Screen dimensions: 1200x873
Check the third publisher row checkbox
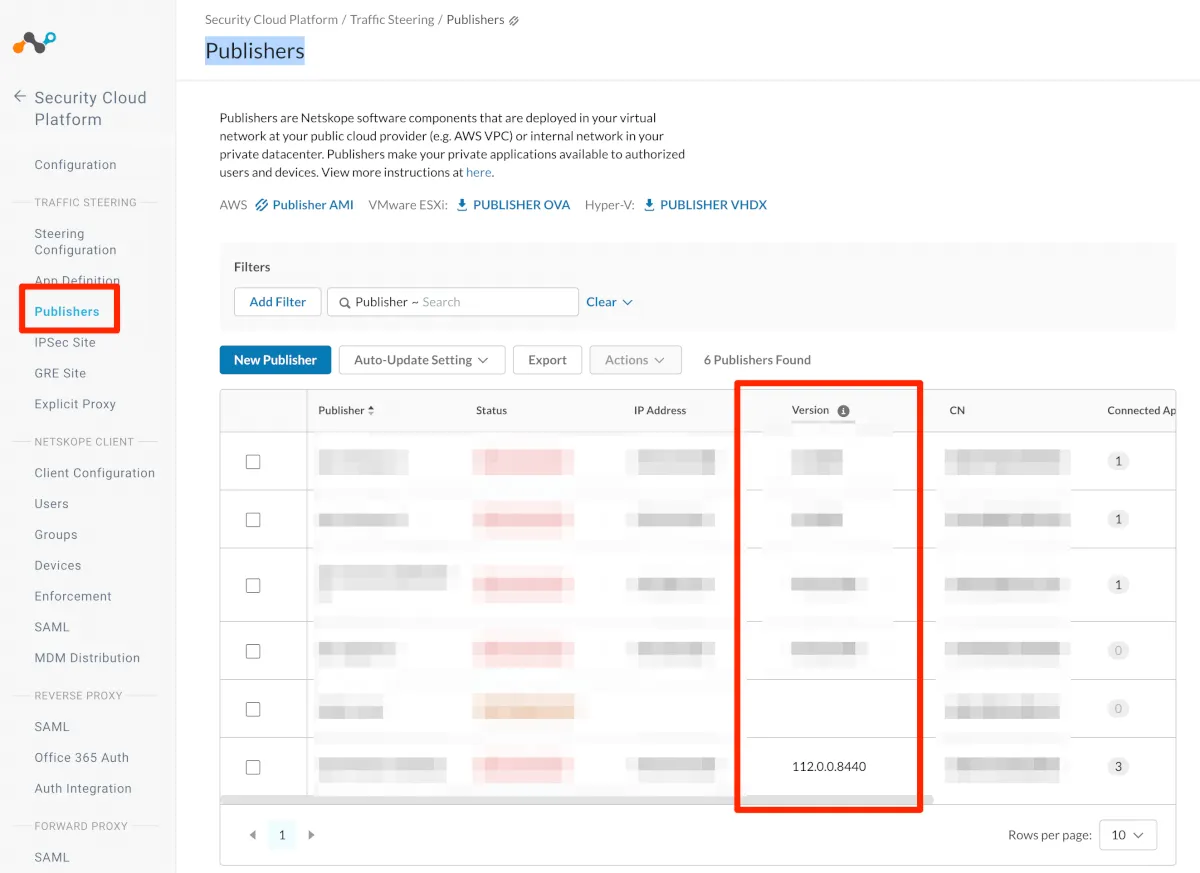[253, 585]
